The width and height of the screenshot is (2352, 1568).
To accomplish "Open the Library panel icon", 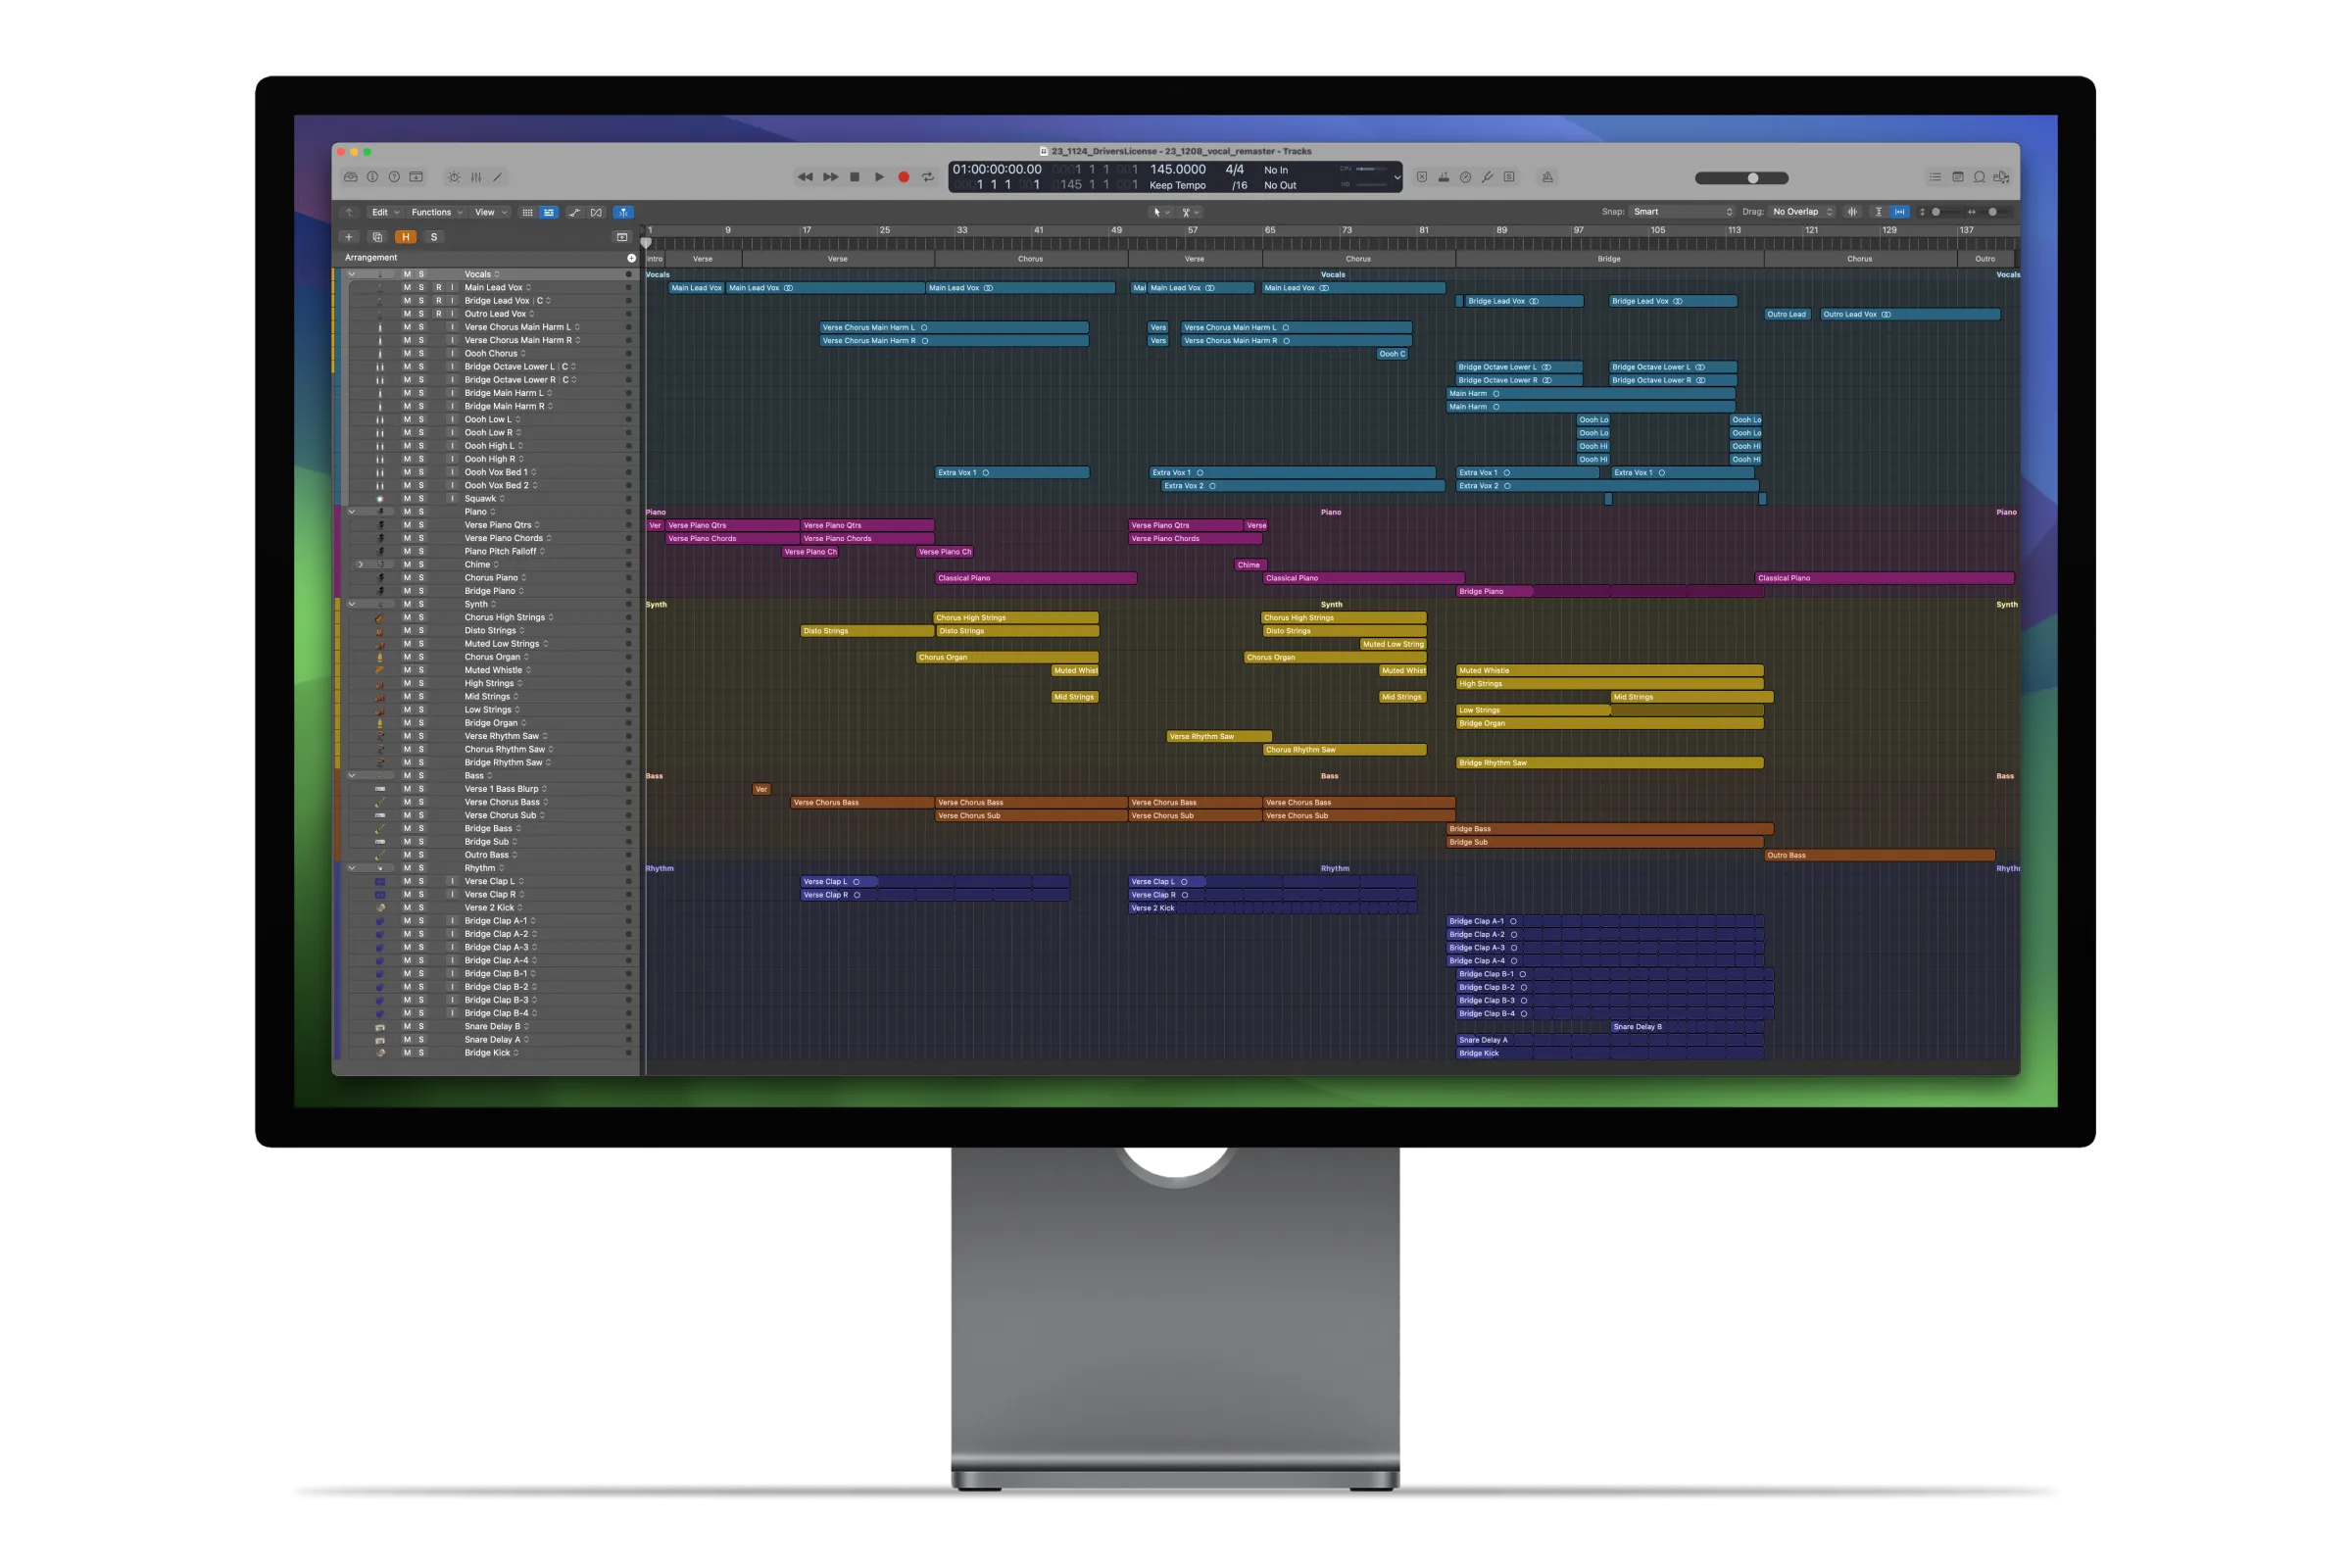I will [x=350, y=177].
